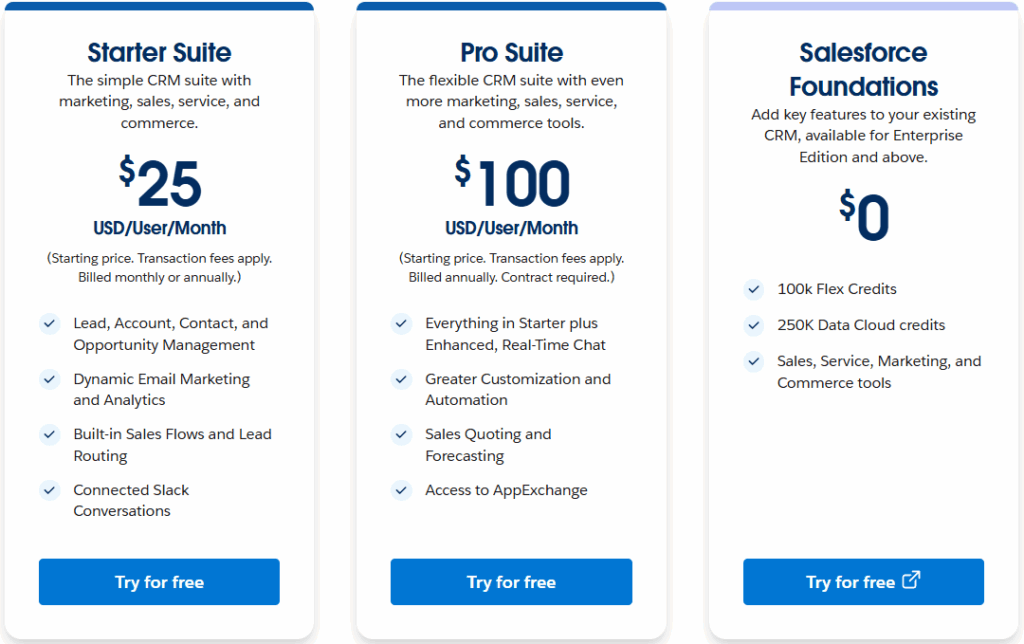
Task: Click checkmark icon beside Sales Quoting and Forecasting
Action: click(401, 434)
